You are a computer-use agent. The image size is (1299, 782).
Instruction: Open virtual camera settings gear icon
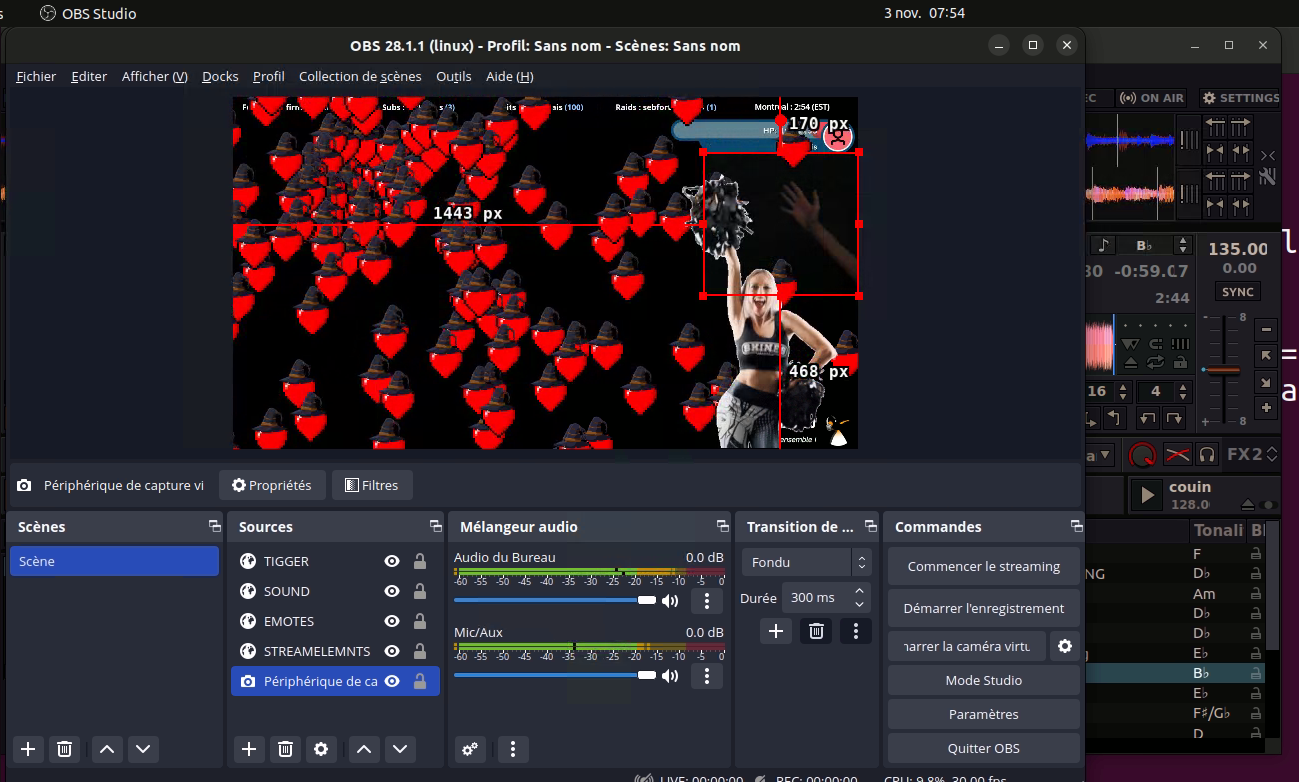pos(1065,646)
